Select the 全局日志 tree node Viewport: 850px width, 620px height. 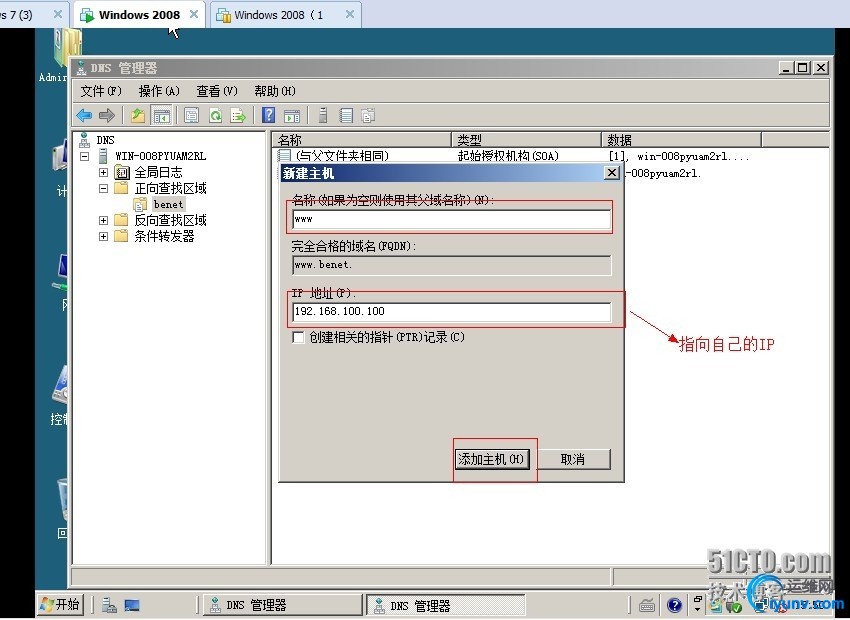pos(158,172)
